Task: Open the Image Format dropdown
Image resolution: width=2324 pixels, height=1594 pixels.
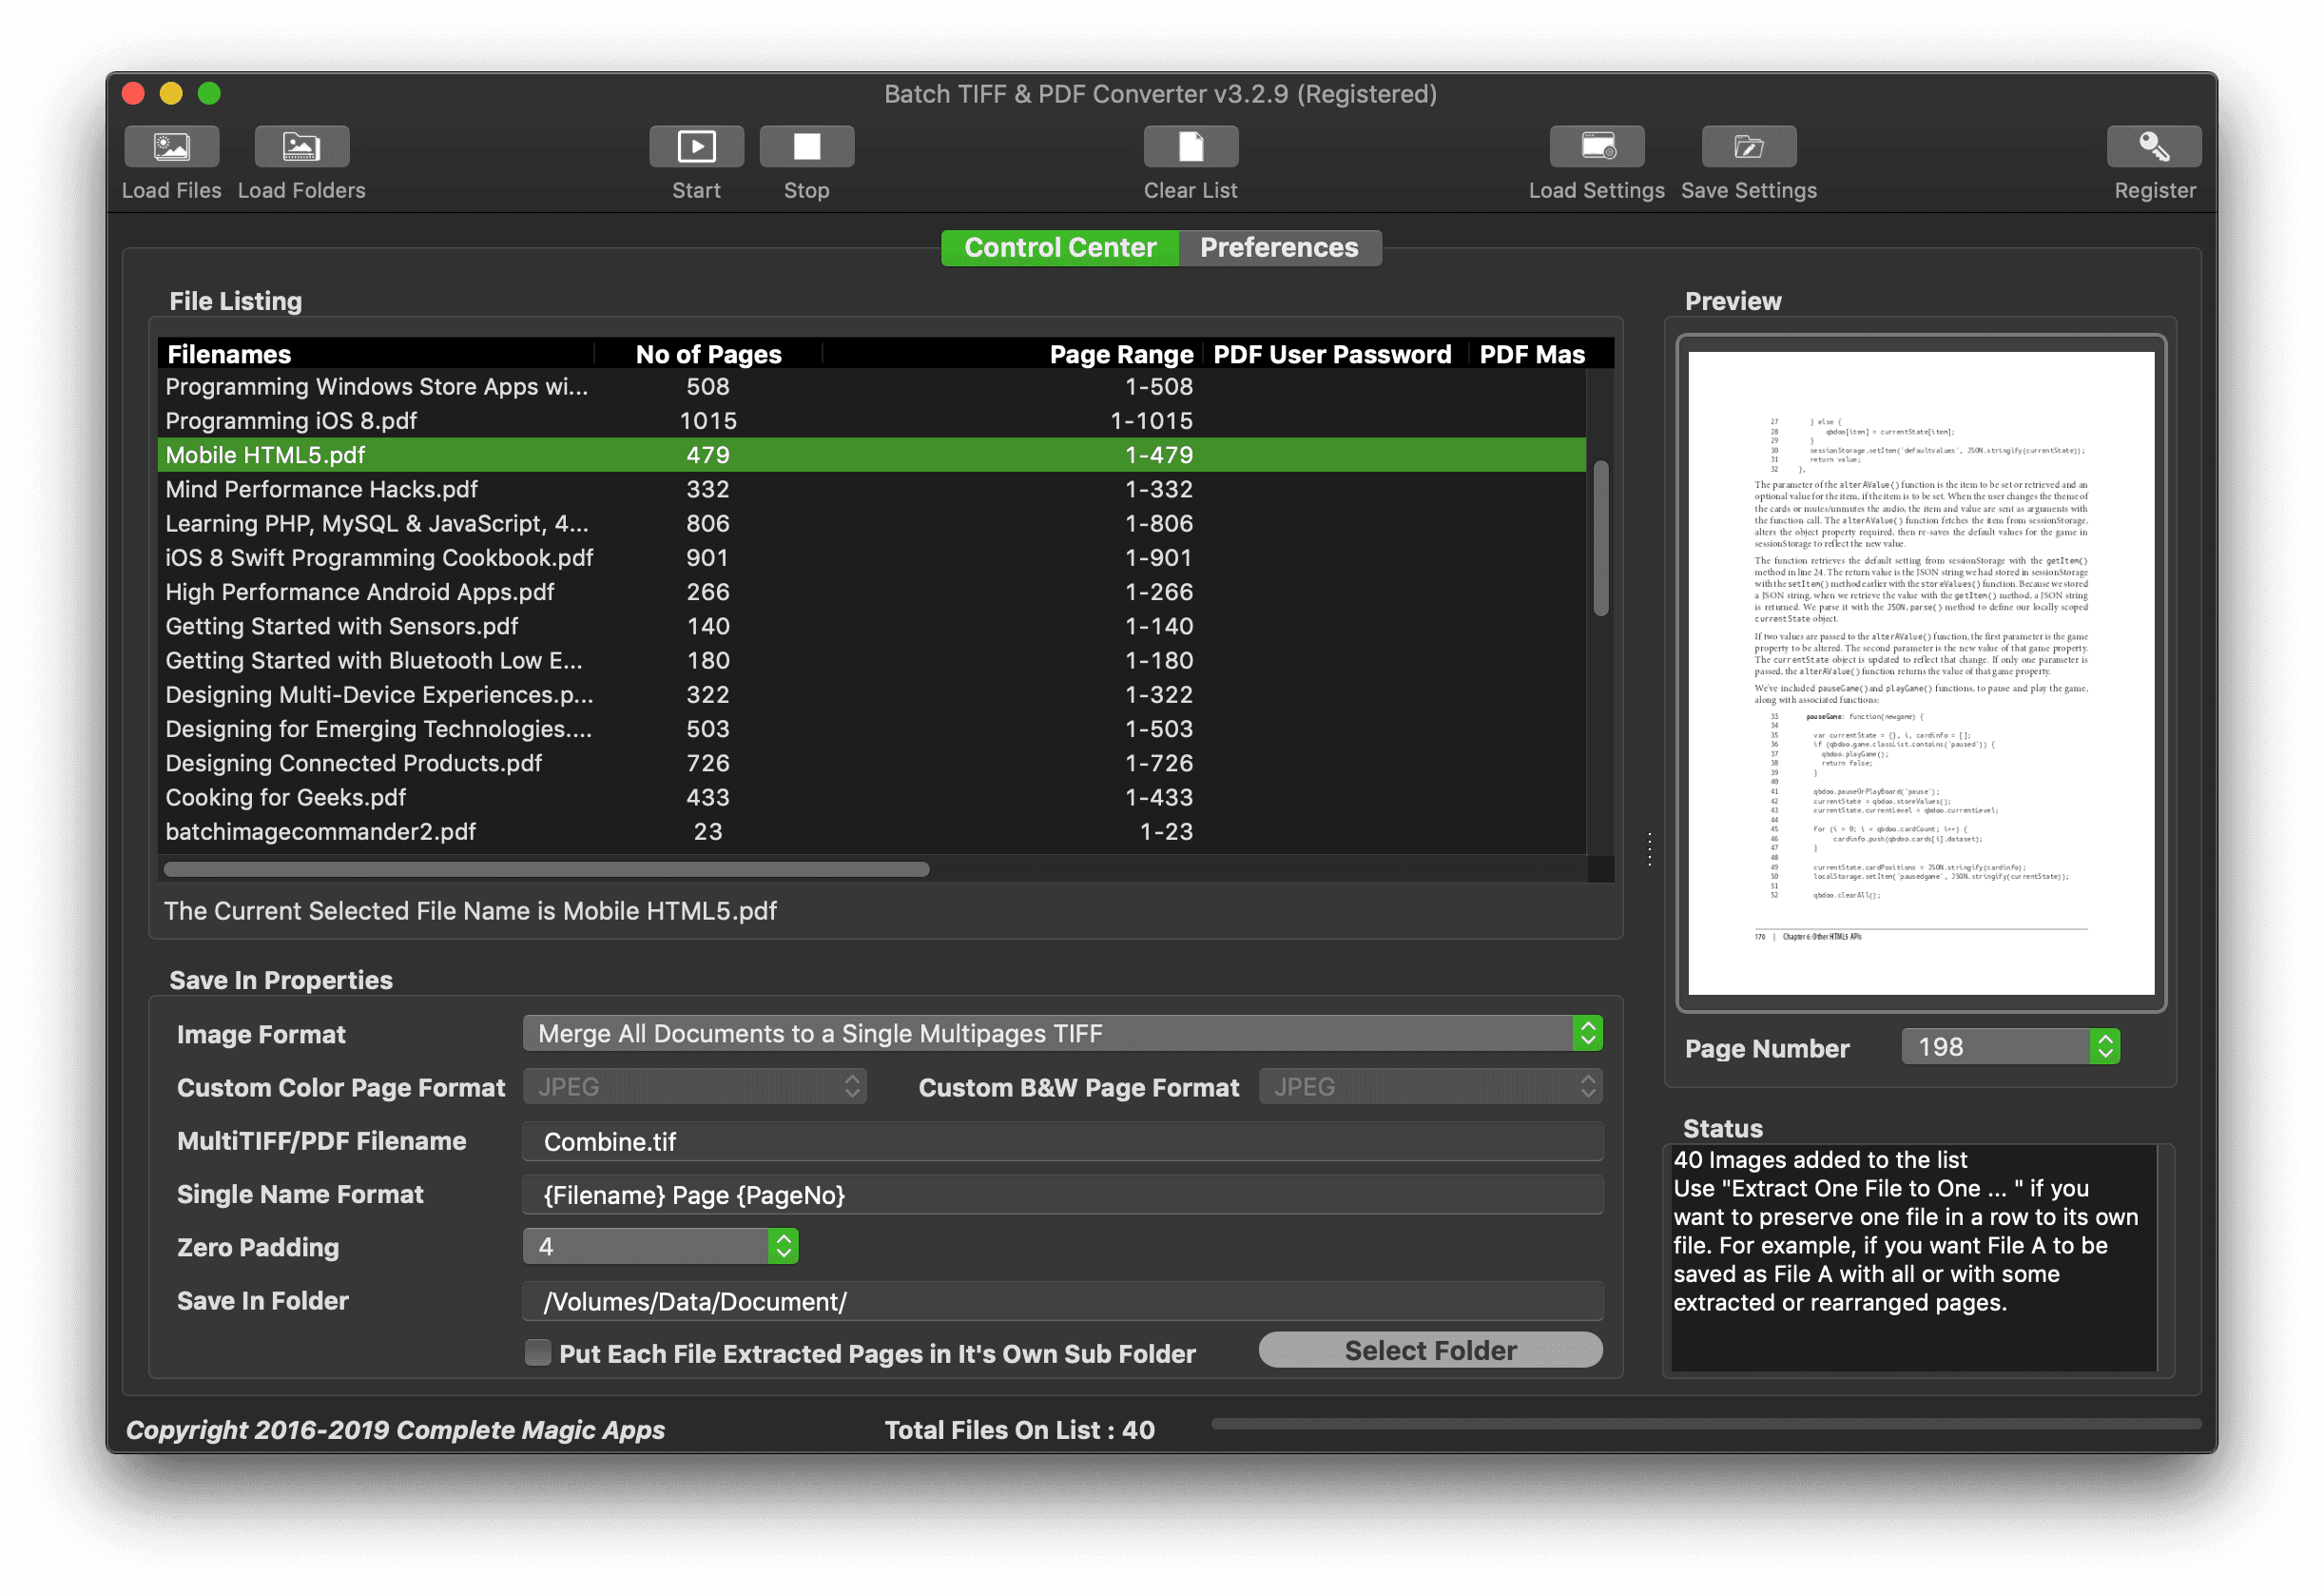Action: tap(1062, 1033)
